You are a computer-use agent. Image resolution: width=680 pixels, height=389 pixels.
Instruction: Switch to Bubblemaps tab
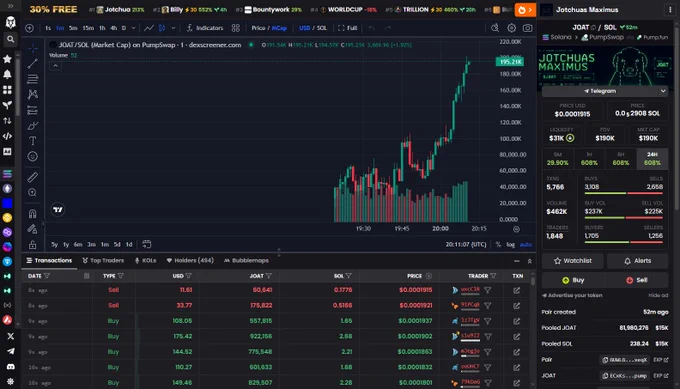coord(246,261)
